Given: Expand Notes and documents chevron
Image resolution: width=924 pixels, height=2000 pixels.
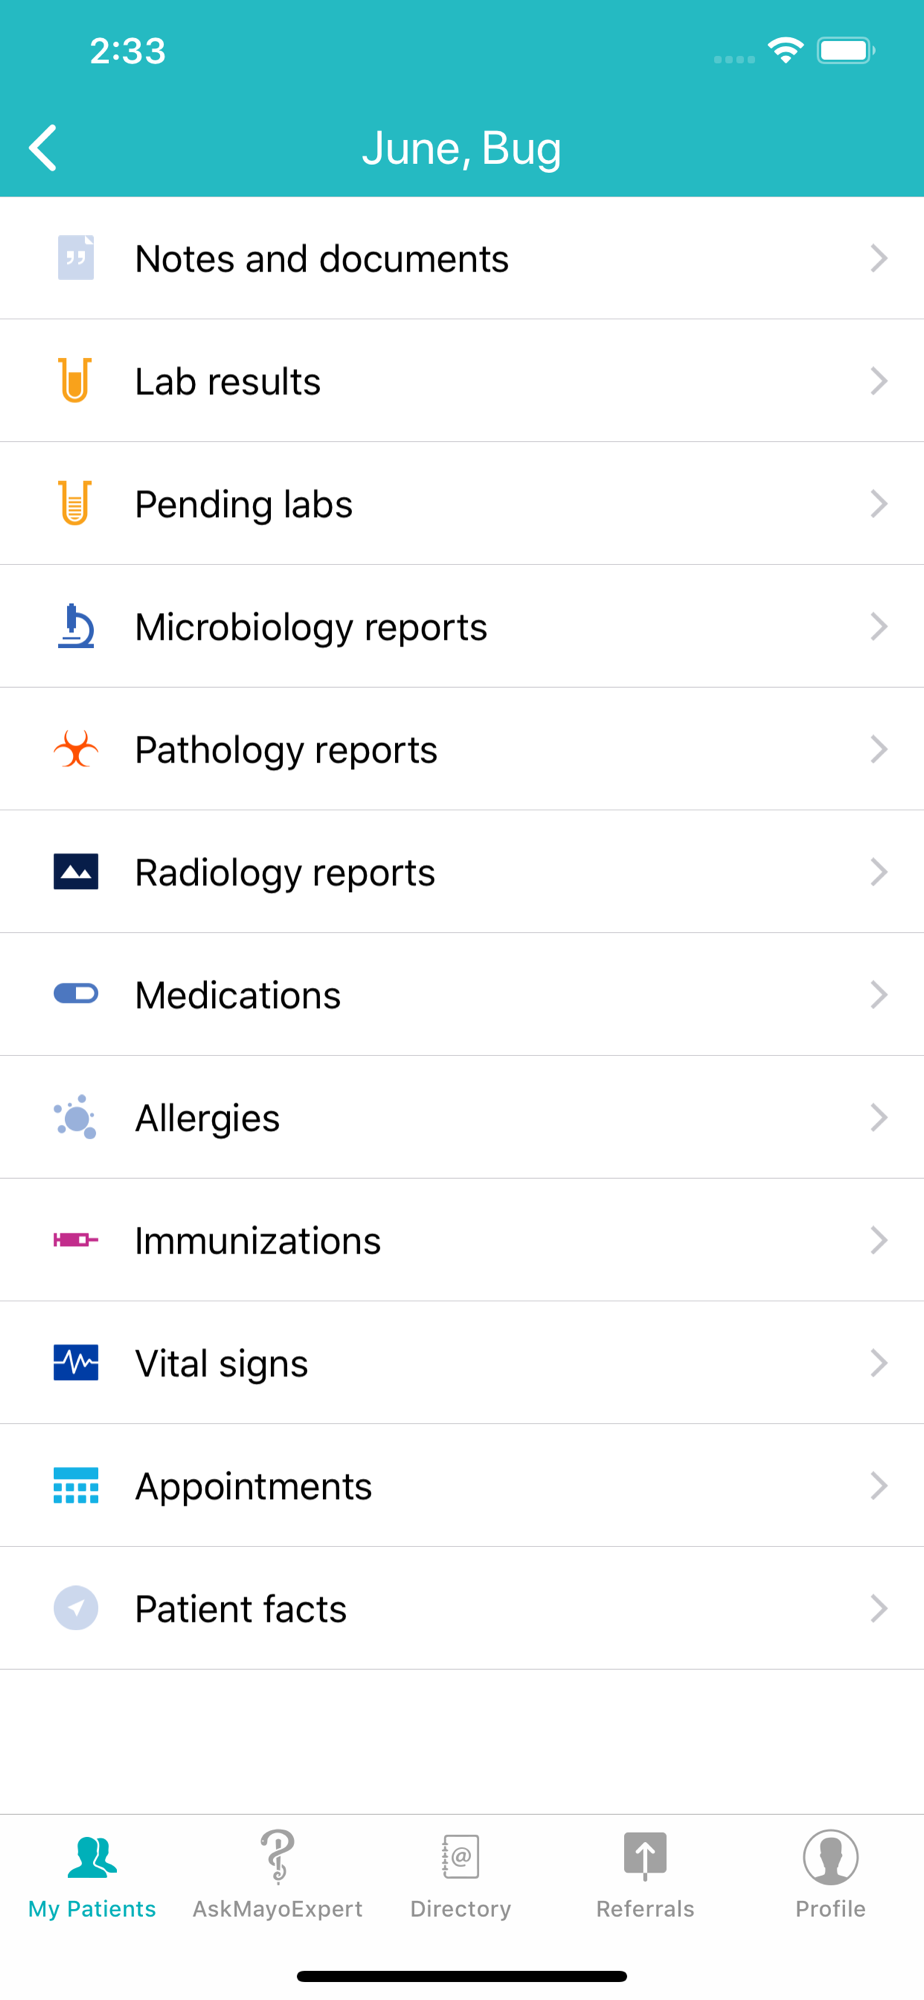Looking at the screenshot, I should point(878,258).
